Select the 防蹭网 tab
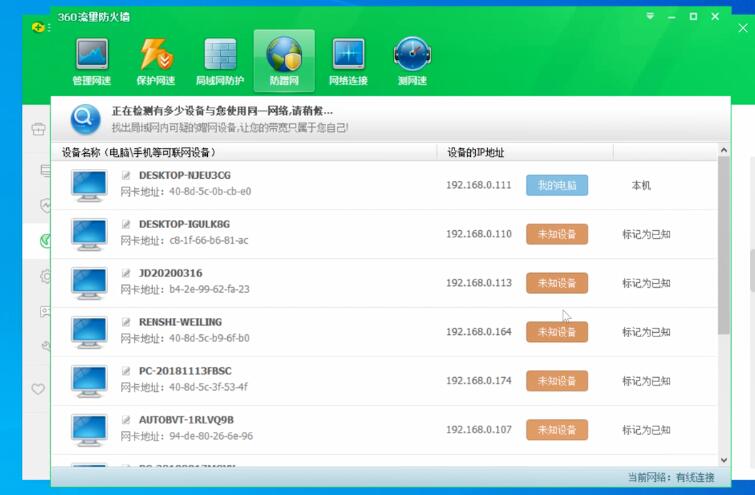Viewport: 755px width, 495px height. [x=284, y=61]
